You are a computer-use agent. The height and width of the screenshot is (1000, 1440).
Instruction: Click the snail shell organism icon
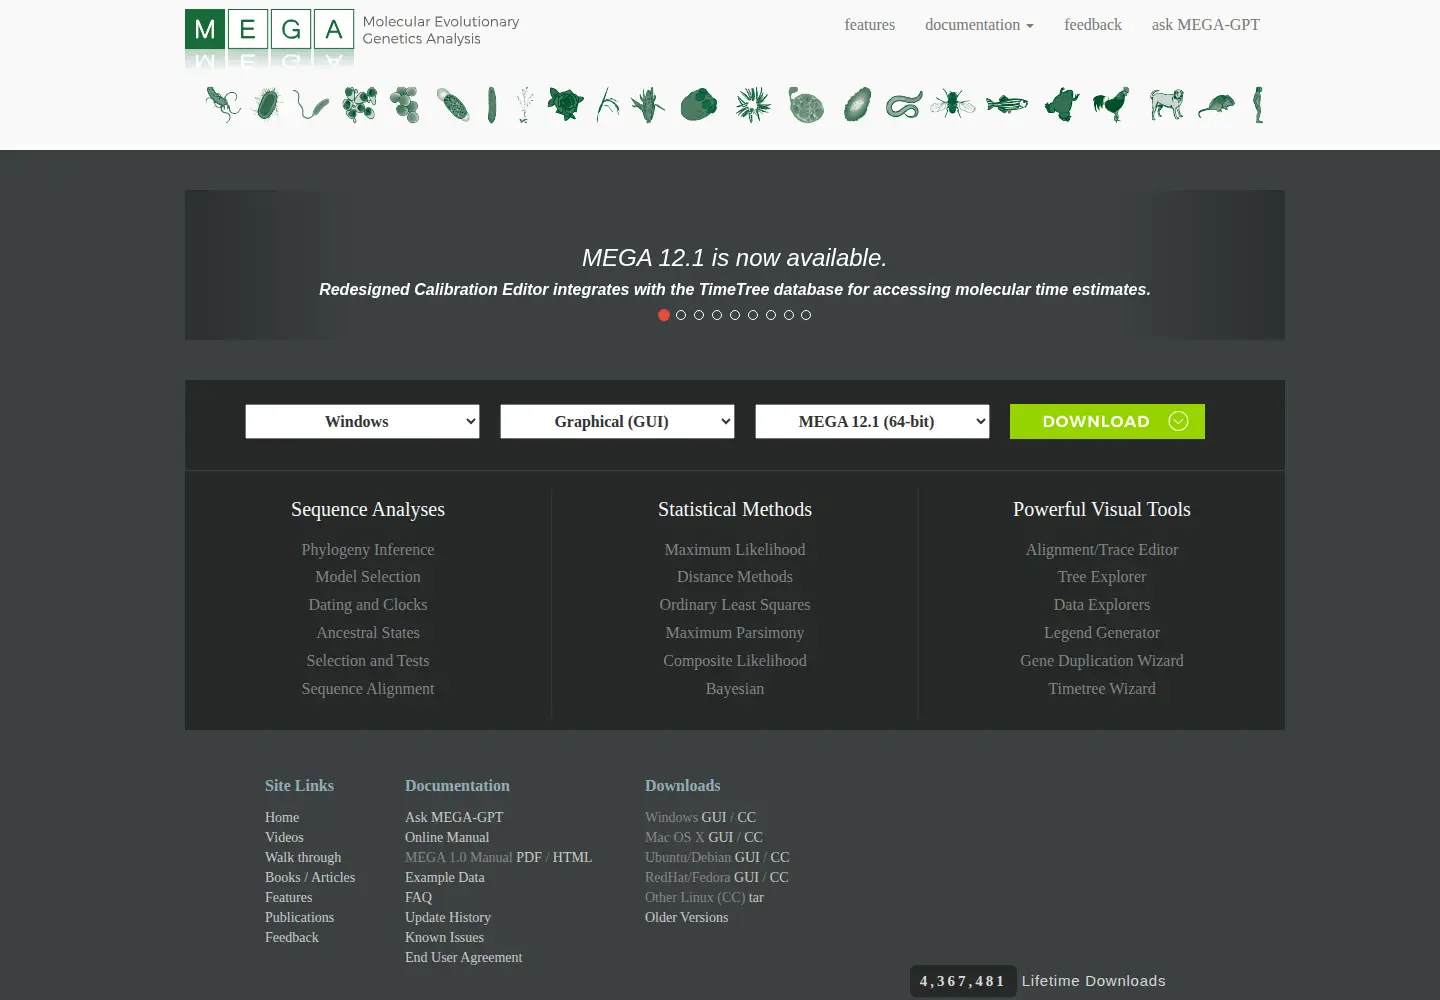coord(806,104)
